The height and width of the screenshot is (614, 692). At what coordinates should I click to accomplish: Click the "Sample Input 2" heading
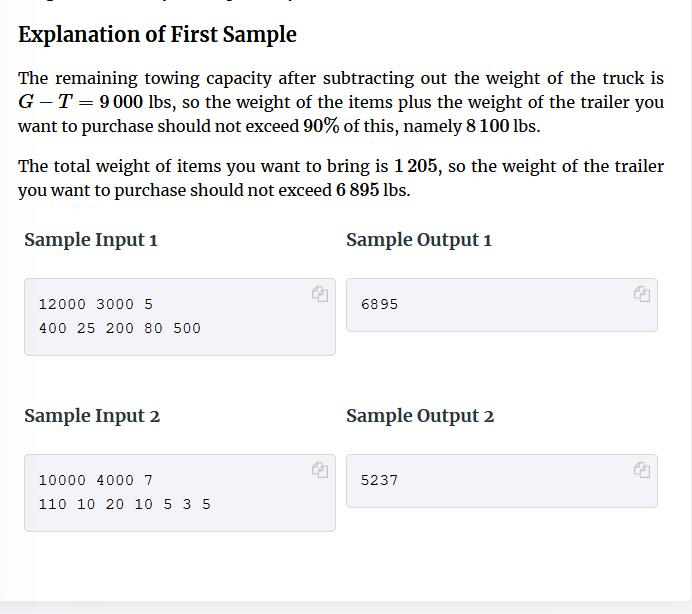coord(92,416)
